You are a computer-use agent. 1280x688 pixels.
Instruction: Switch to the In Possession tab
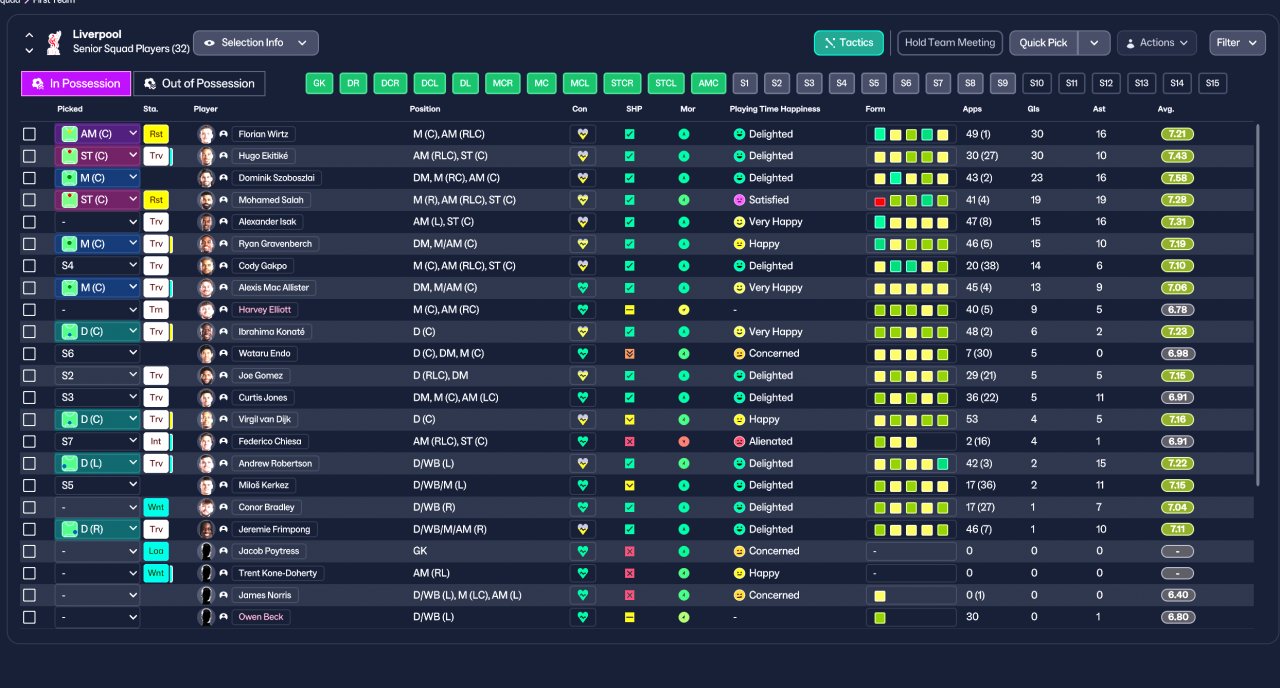click(76, 84)
